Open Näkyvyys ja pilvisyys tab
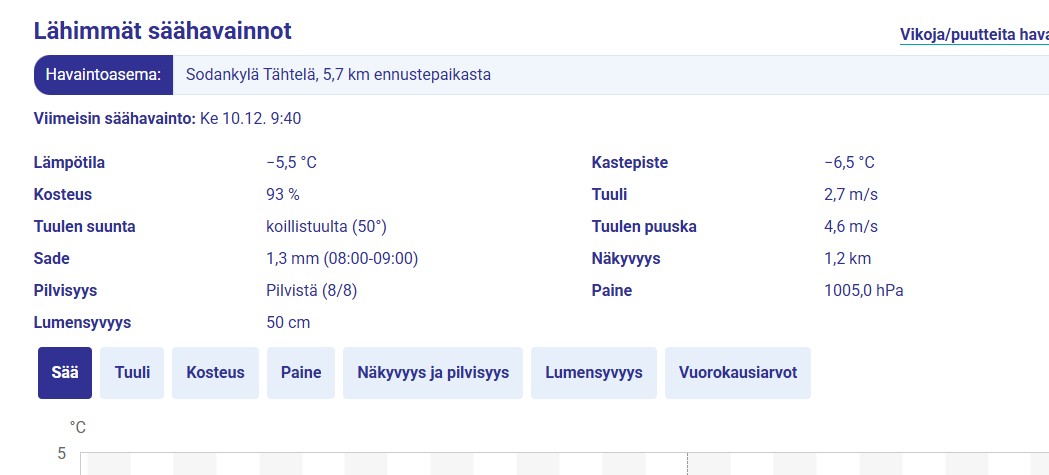This screenshot has height=475, width=1049. pyautogui.click(x=433, y=373)
